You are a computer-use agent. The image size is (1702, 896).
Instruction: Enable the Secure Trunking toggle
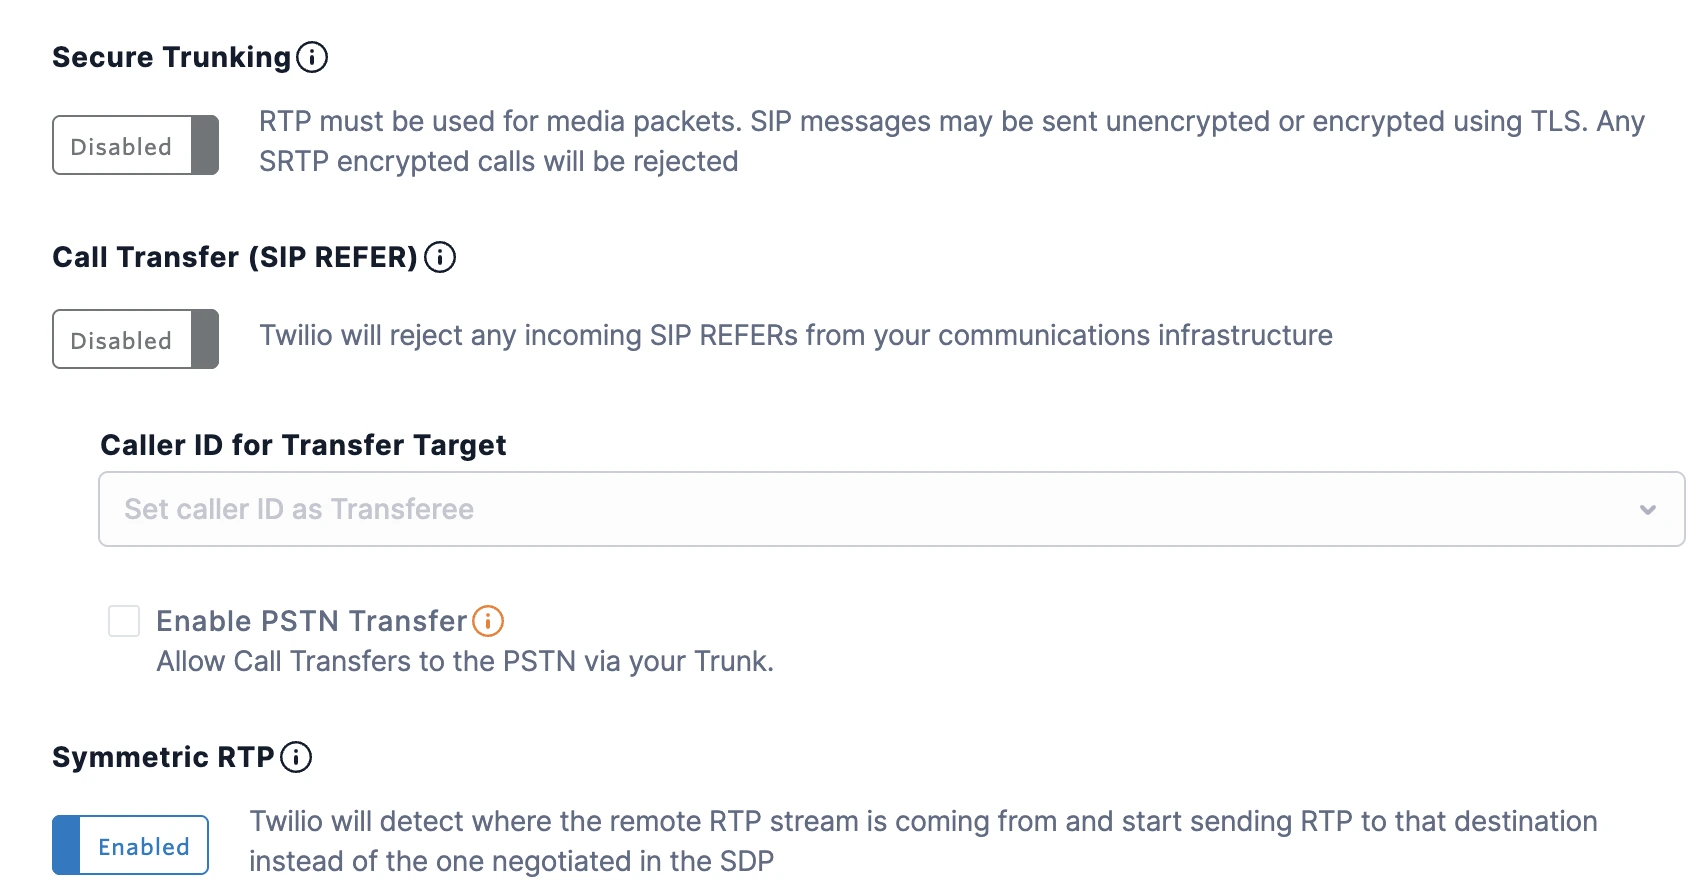(x=134, y=145)
